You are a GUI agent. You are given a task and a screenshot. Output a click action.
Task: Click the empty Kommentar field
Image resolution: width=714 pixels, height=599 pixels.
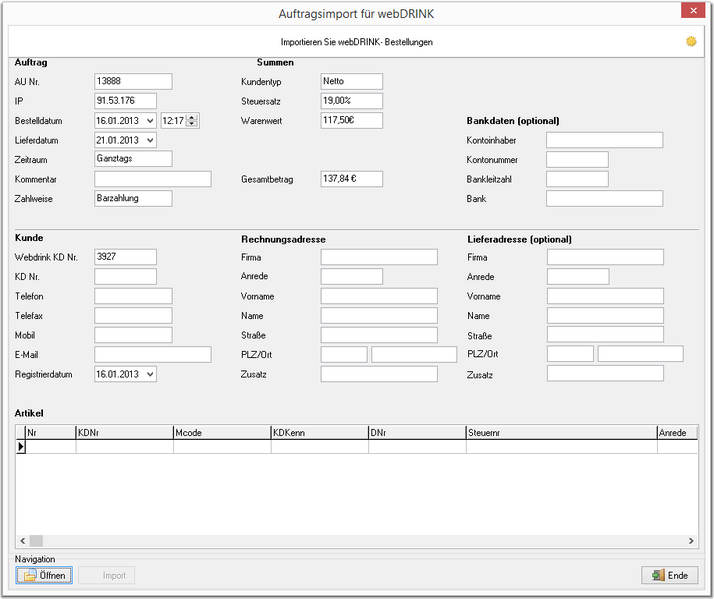click(153, 179)
